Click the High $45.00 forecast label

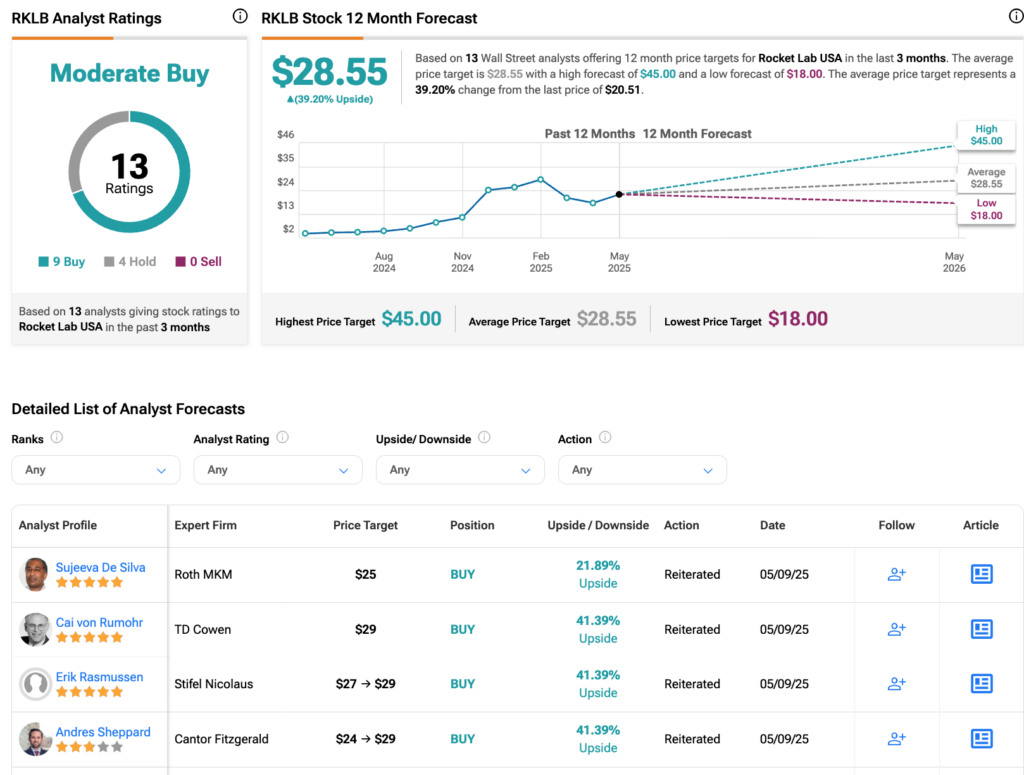click(986, 135)
